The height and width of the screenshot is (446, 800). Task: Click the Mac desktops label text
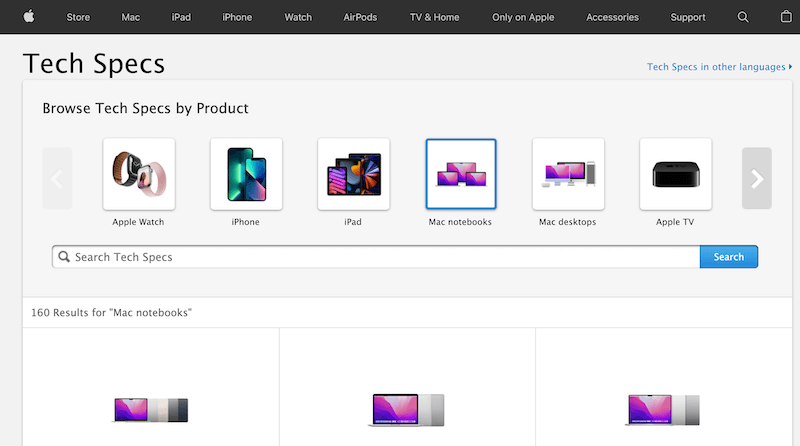coord(567,222)
